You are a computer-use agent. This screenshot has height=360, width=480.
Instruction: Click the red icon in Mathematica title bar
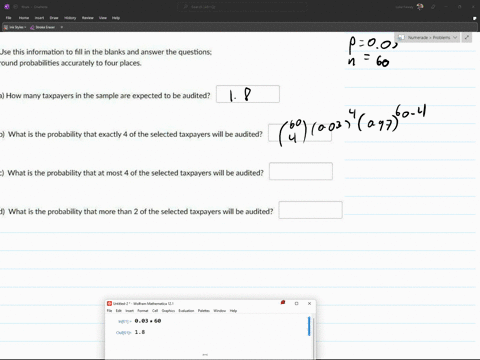click(283, 303)
